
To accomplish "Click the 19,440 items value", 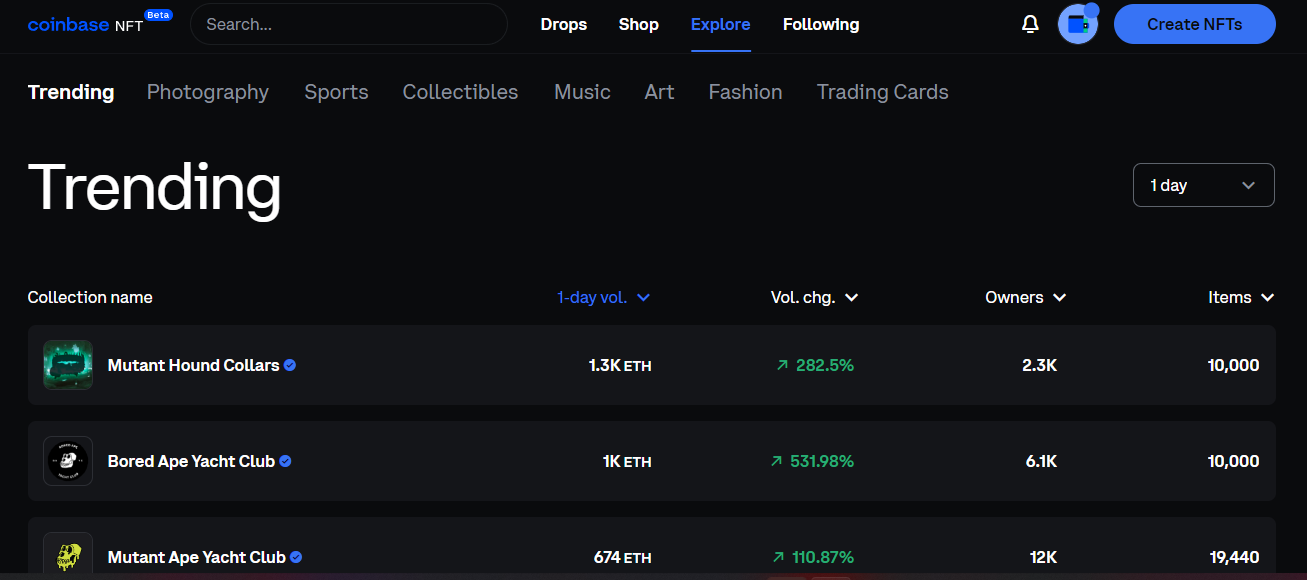I will tap(1234, 558).
